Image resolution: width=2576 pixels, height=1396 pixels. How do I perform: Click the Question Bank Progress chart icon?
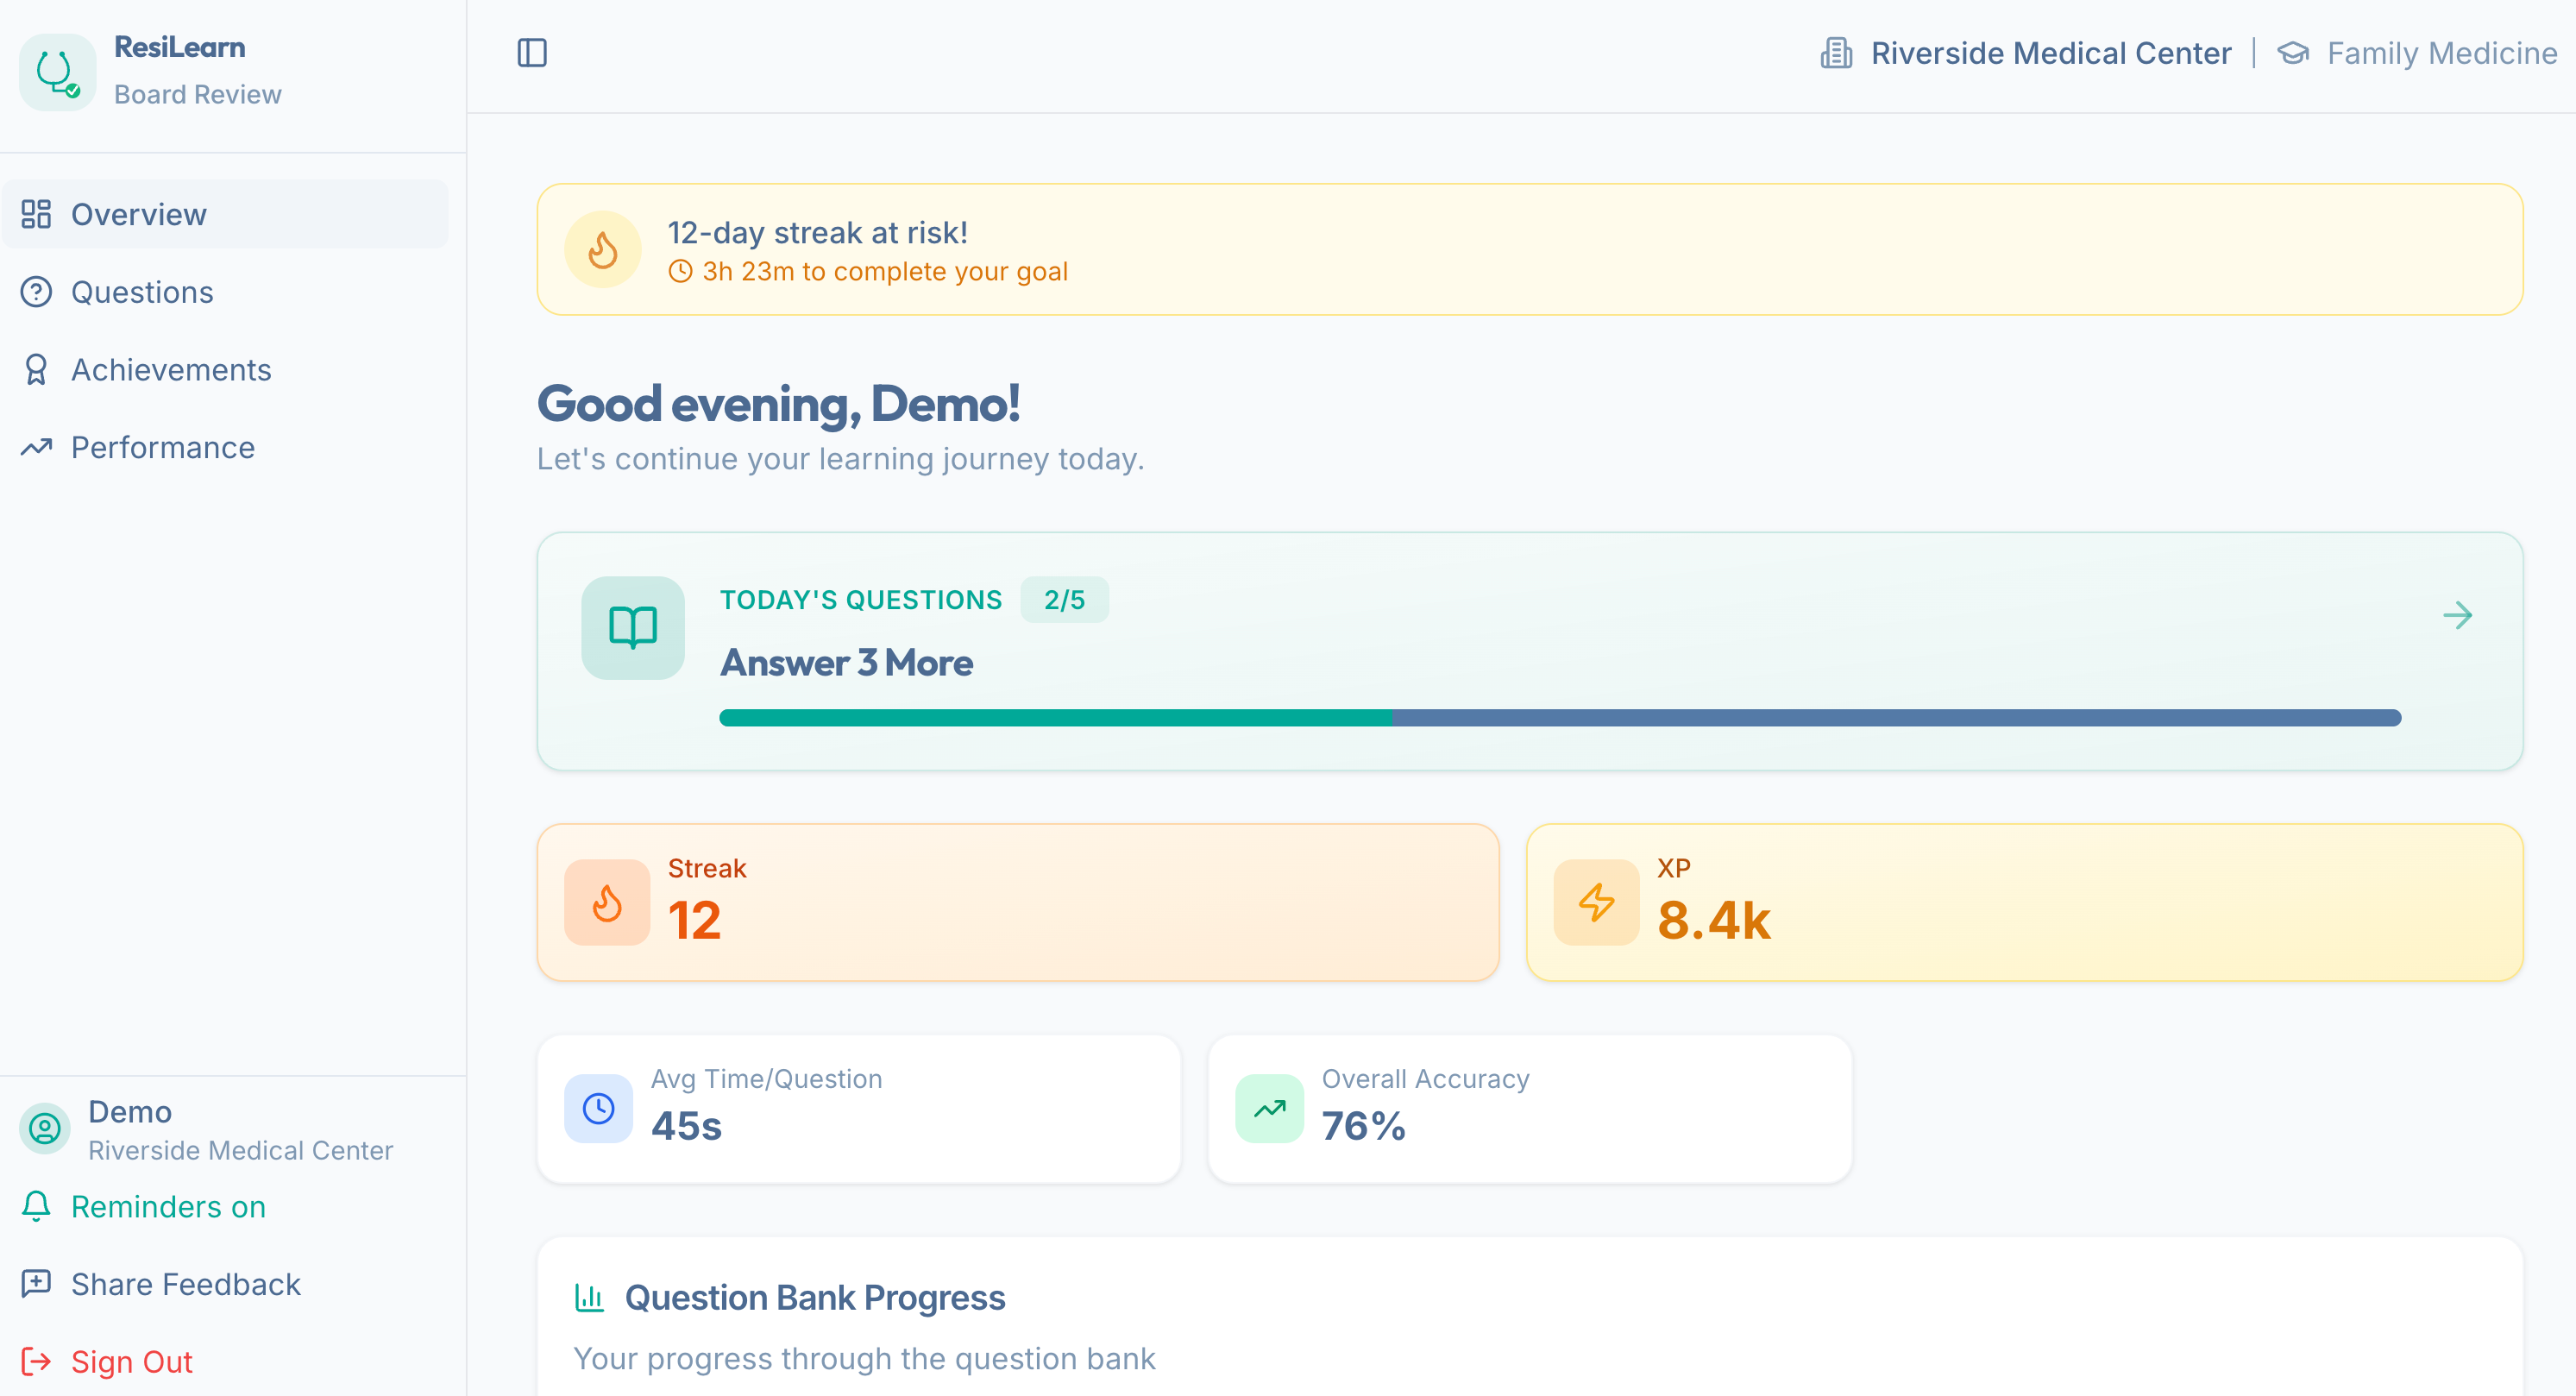coord(589,1298)
